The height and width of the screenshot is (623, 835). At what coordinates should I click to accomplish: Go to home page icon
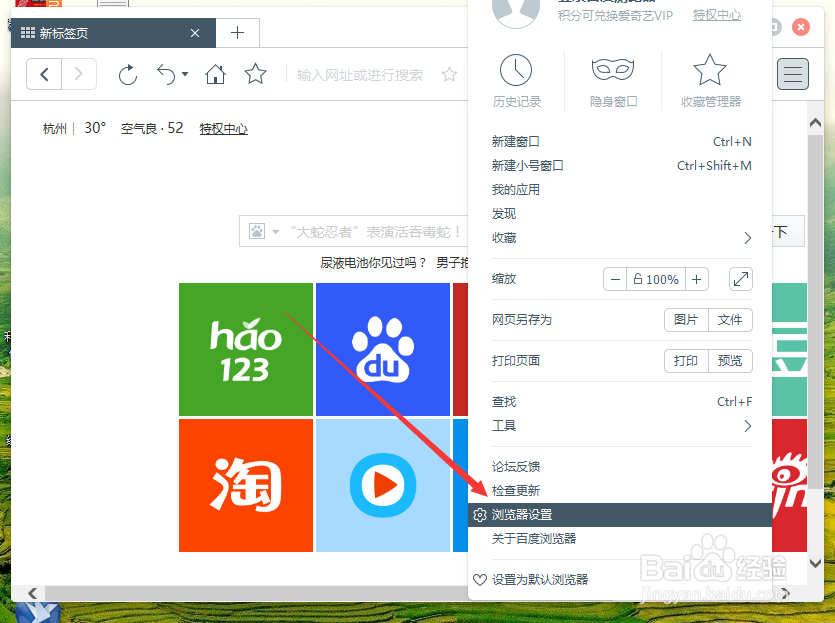click(215, 74)
